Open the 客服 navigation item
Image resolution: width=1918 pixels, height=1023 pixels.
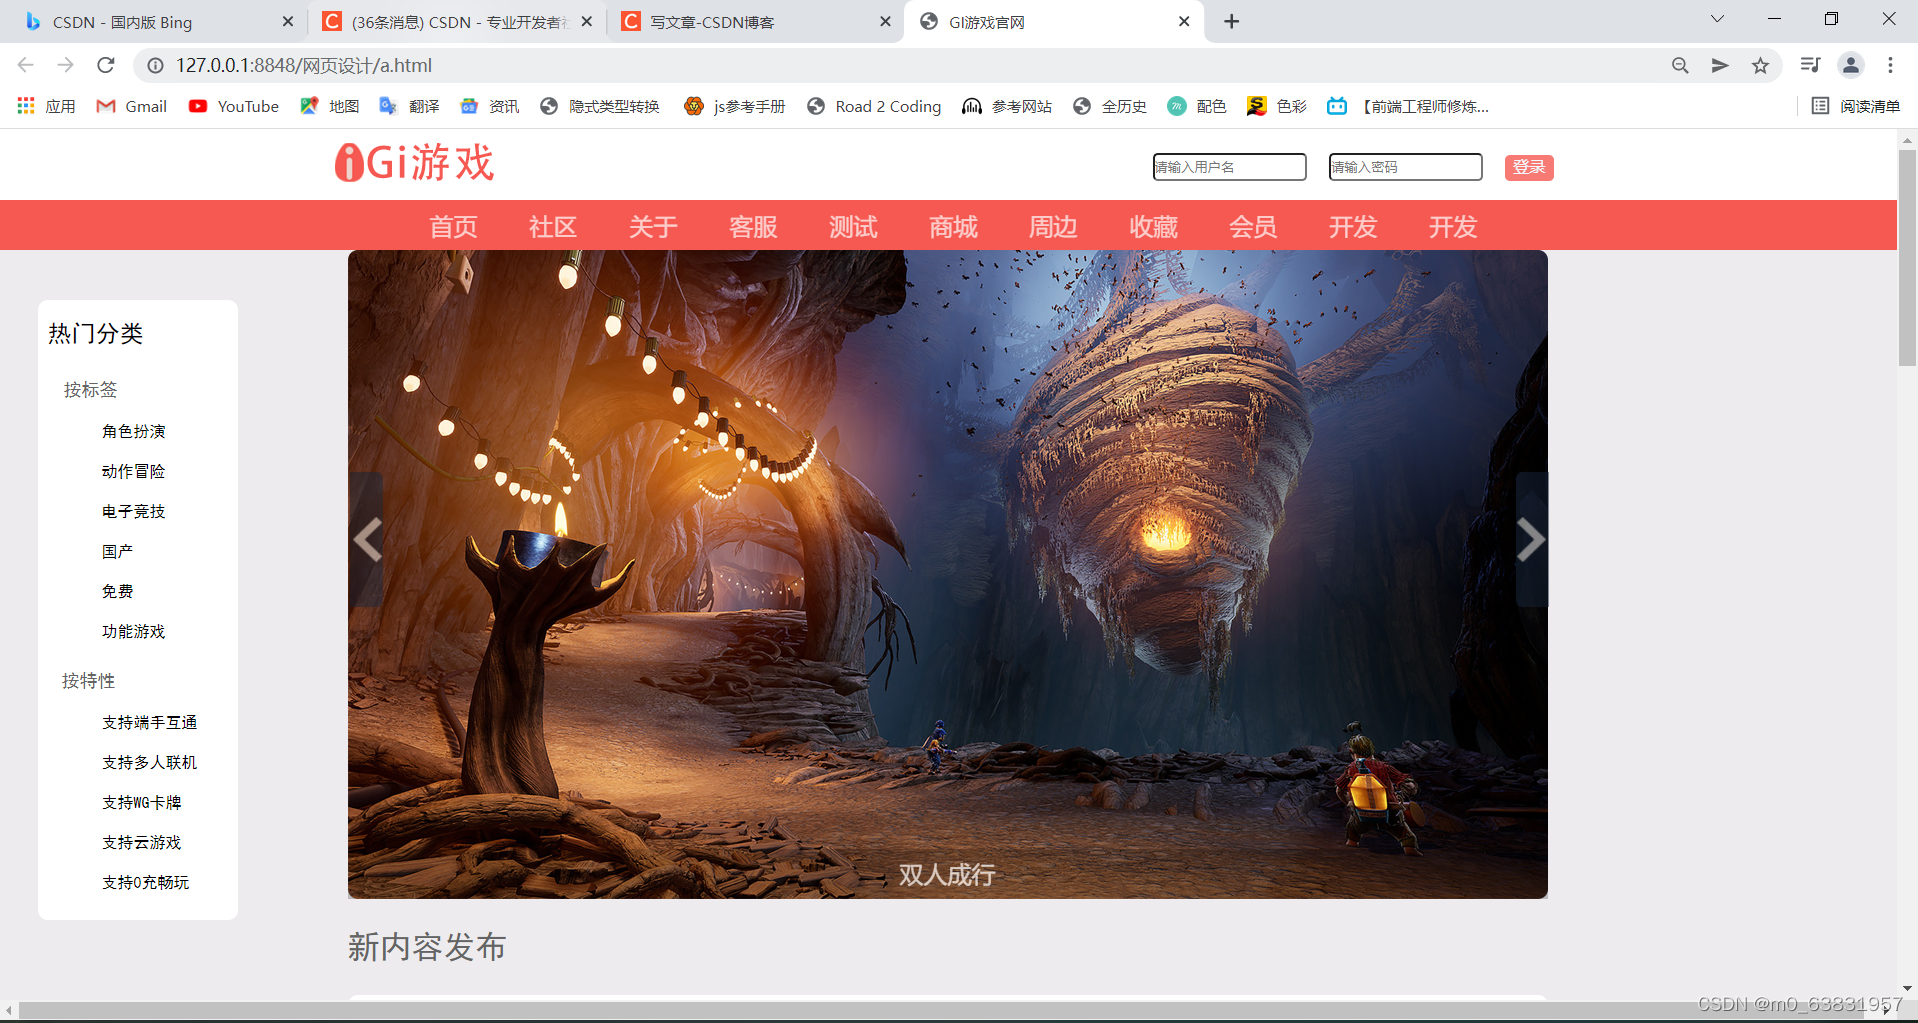point(753,227)
